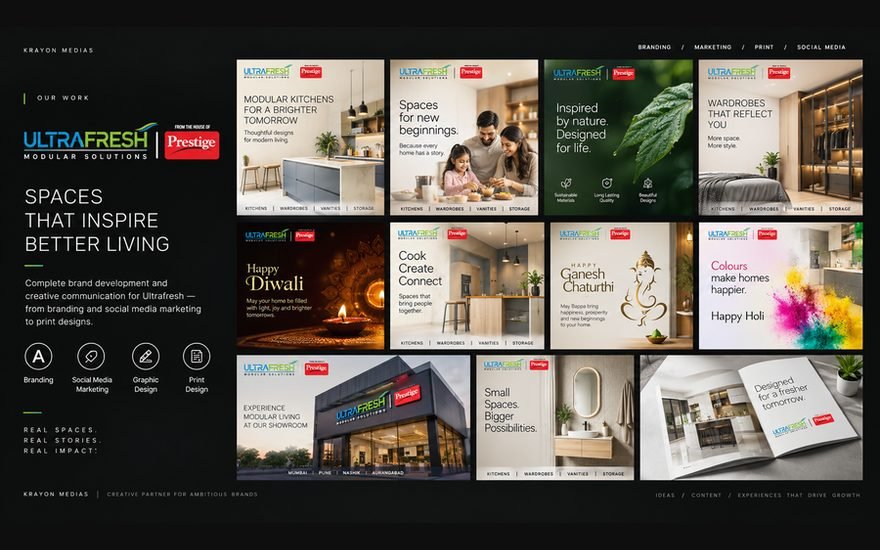Open the Cook Create Connect post
The width and height of the screenshot is (880, 550).
pyautogui.click(x=467, y=286)
